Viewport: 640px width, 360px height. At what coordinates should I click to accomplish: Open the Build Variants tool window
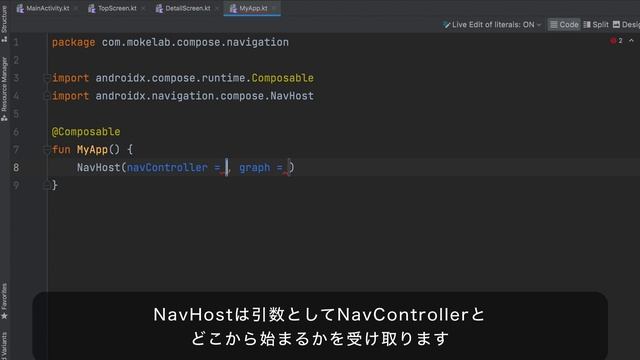[x=4, y=346]
